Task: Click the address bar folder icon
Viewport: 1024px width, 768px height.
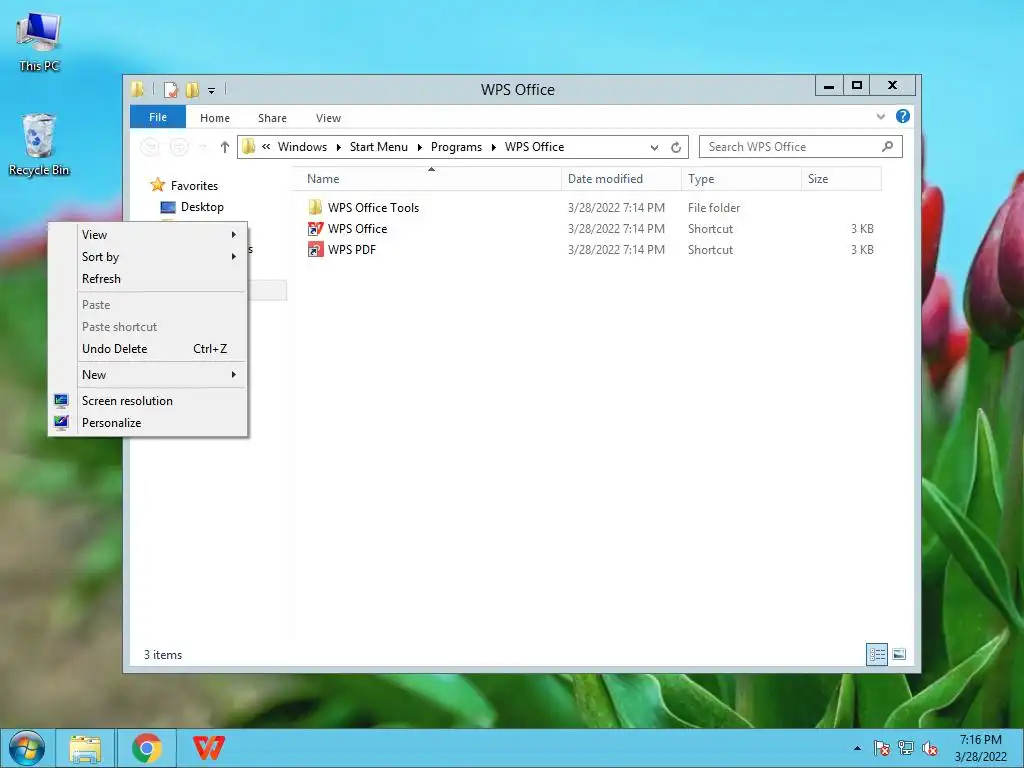Action: 249,147
